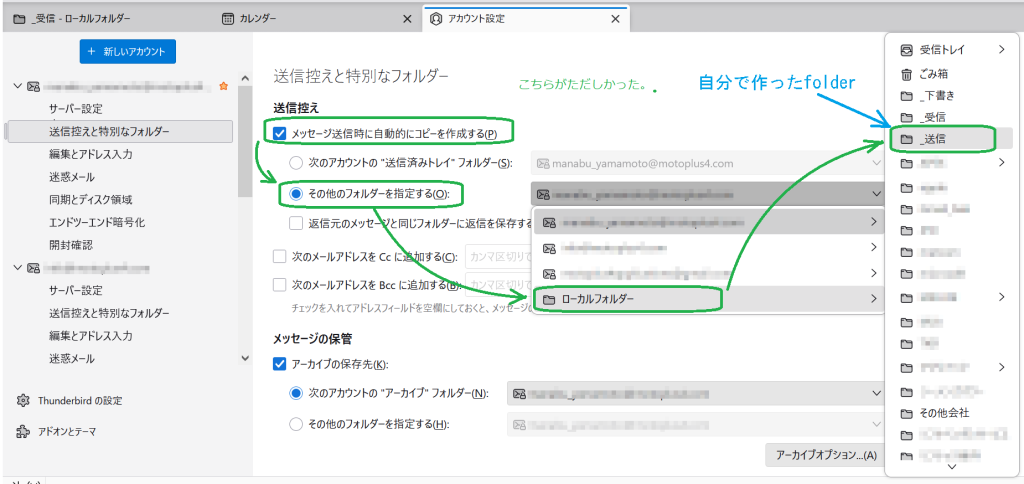Expand the 受信トレイ submenu arrow

pos(1001,50)
